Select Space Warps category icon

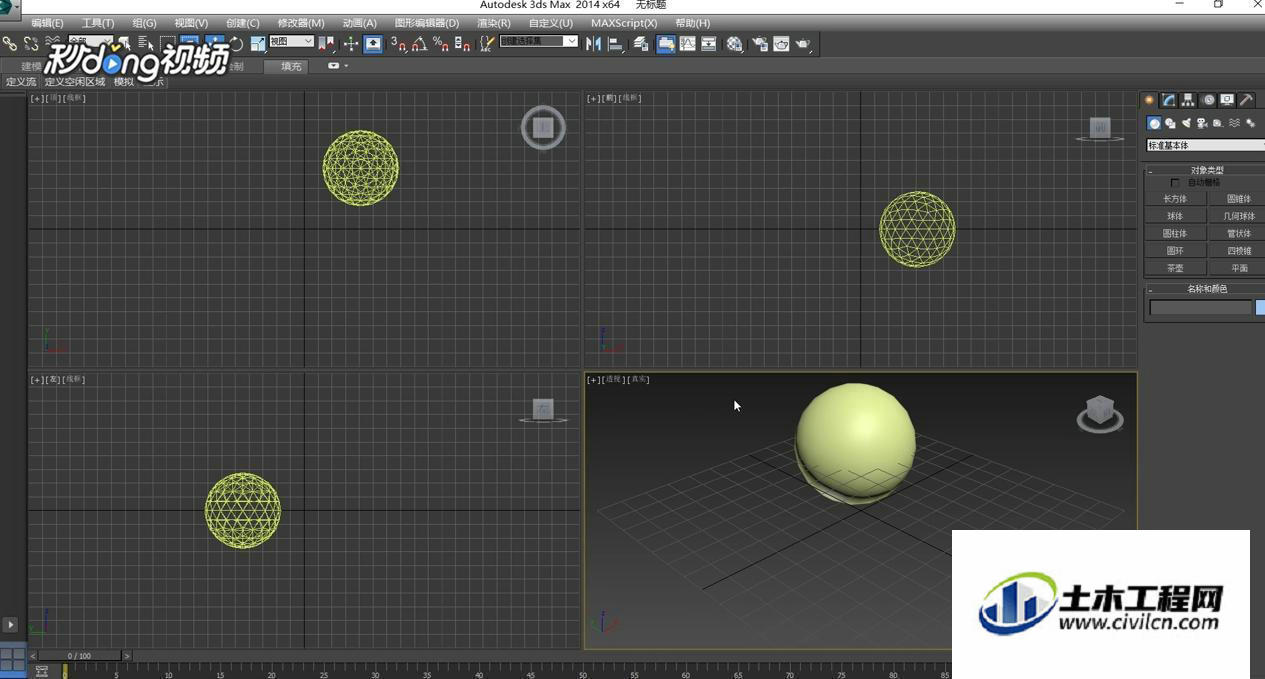click(1234, 123)
